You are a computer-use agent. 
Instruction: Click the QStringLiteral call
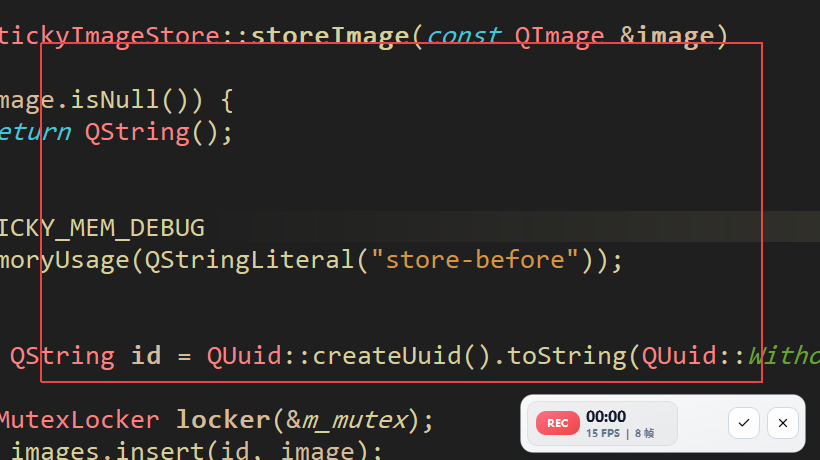pyautogui.click(x=249, y=260)
